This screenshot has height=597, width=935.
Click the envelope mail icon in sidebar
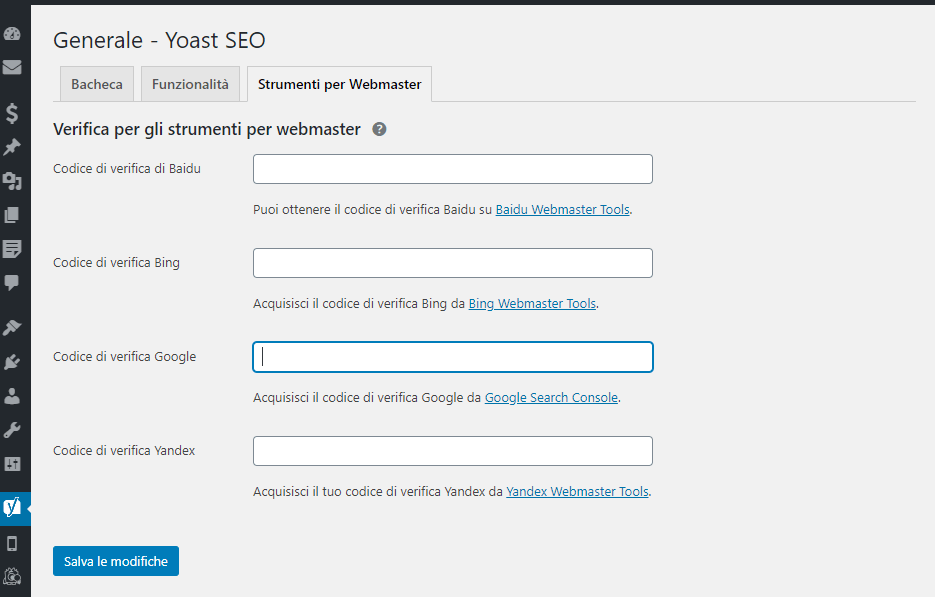[12, 68]
